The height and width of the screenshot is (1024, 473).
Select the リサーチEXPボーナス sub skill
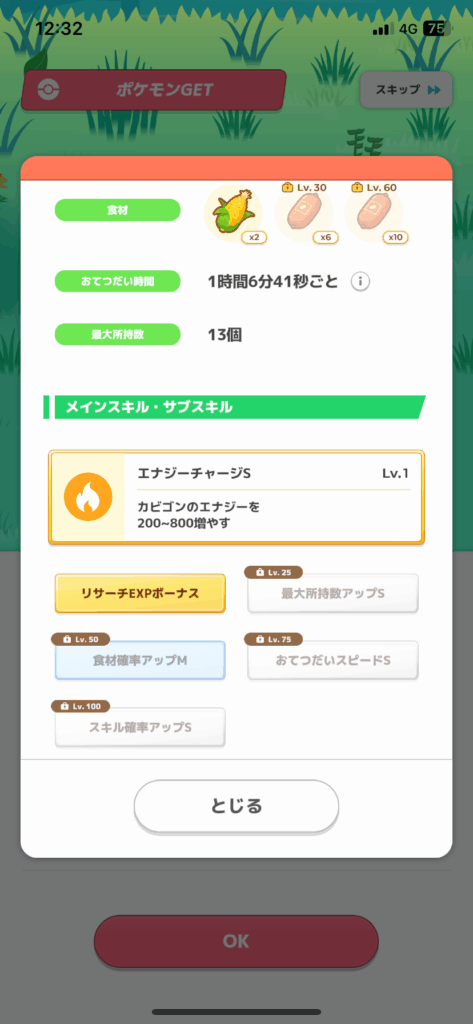tap(140, 593)
